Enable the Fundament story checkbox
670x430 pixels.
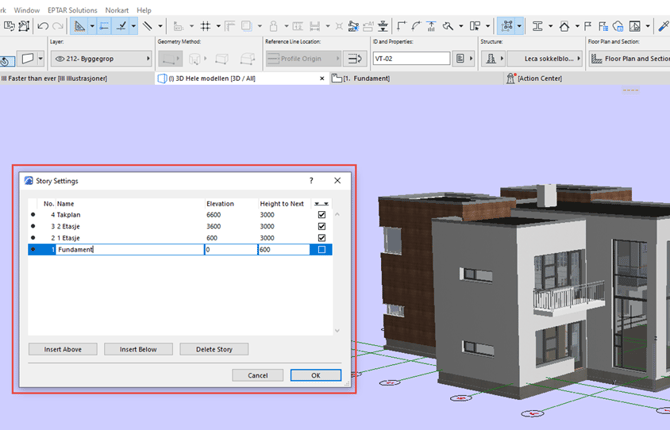click(321, 250)
